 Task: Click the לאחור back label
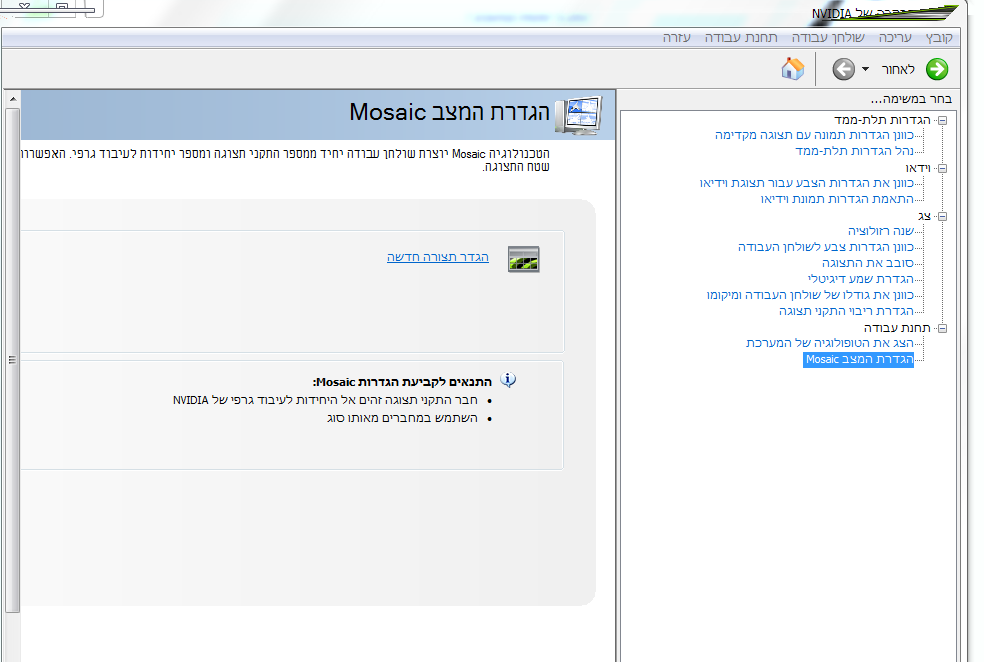tap(898, 69)
